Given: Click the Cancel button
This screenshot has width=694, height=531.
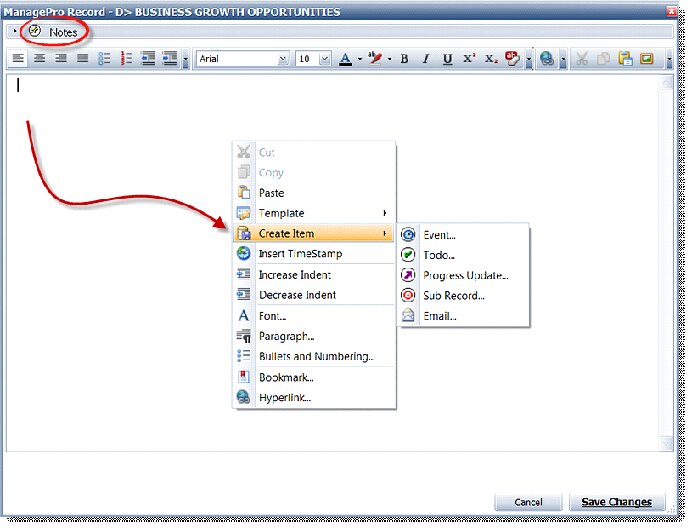Looking at the screenshot, I should (528, 502).
